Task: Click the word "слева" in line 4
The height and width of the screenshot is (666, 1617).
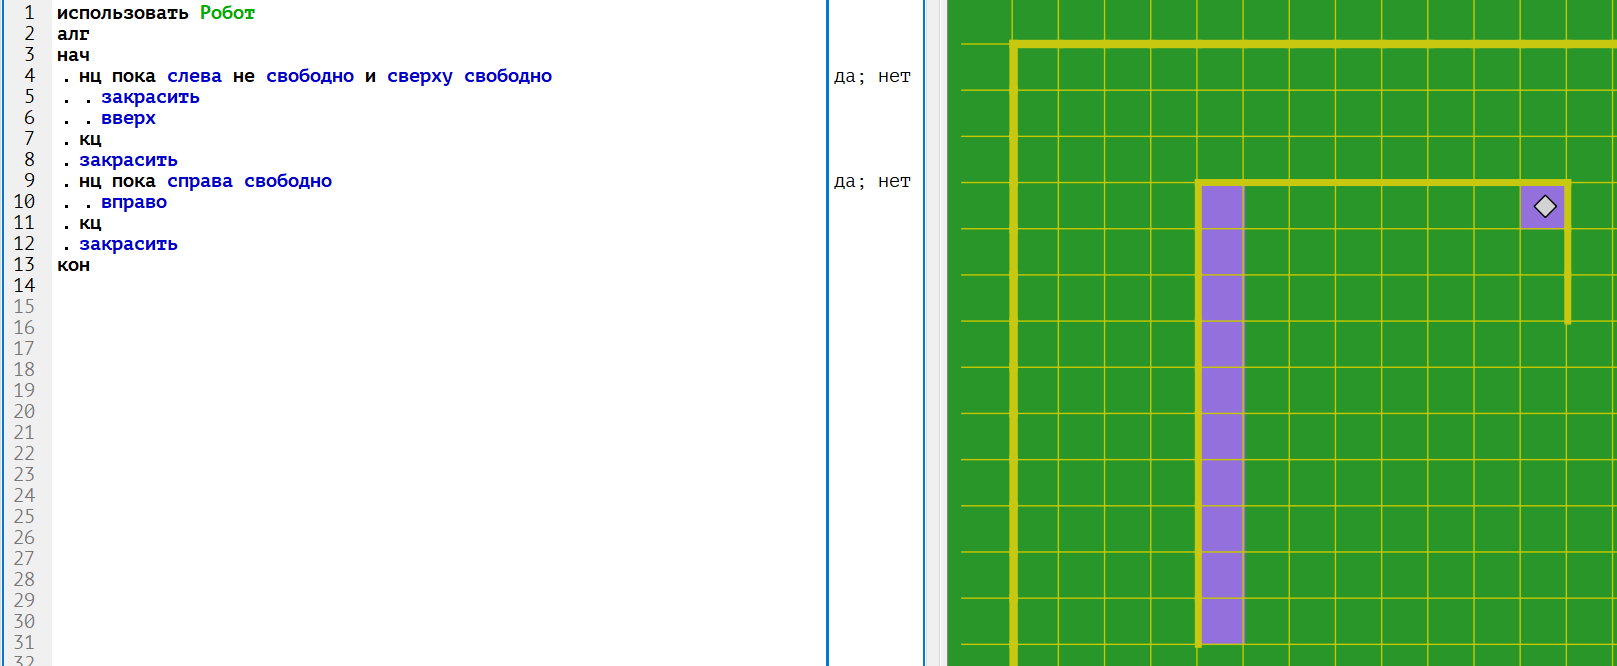Action: click(x=194, y=76)
